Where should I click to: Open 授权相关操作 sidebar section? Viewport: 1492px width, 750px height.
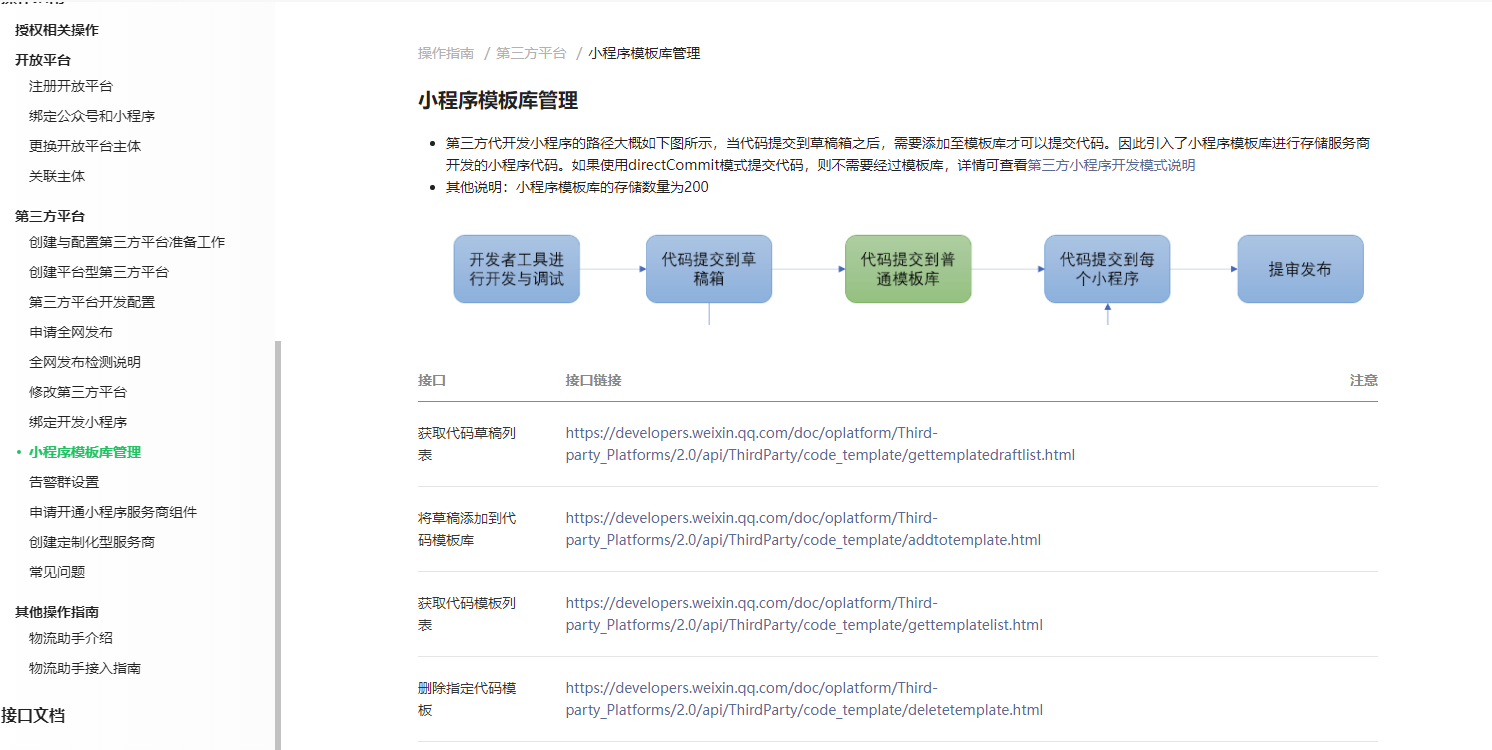click(57, 30)
